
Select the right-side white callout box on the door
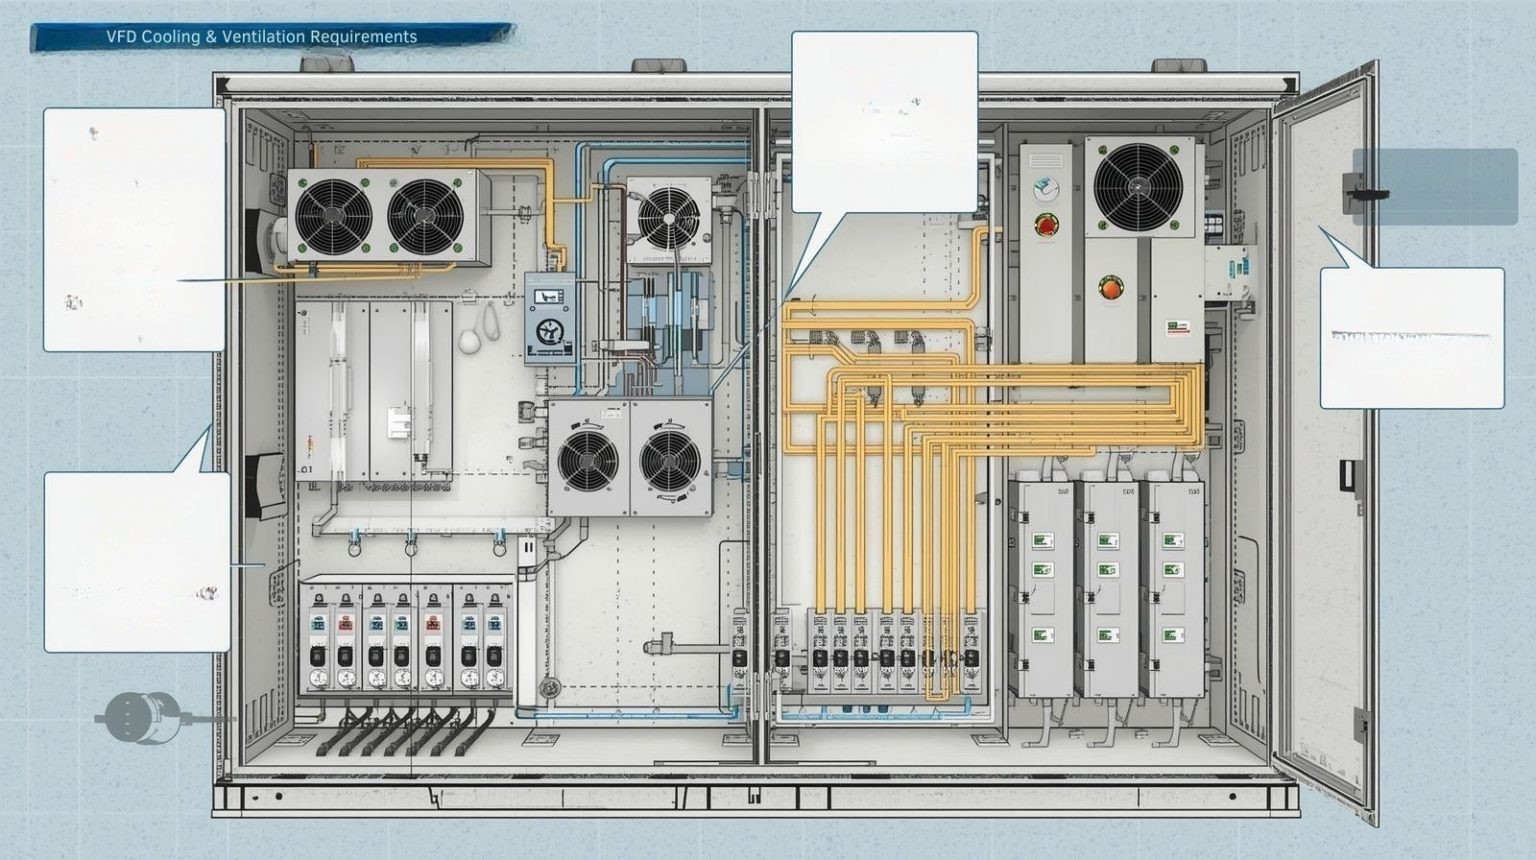click(1412, 338)
